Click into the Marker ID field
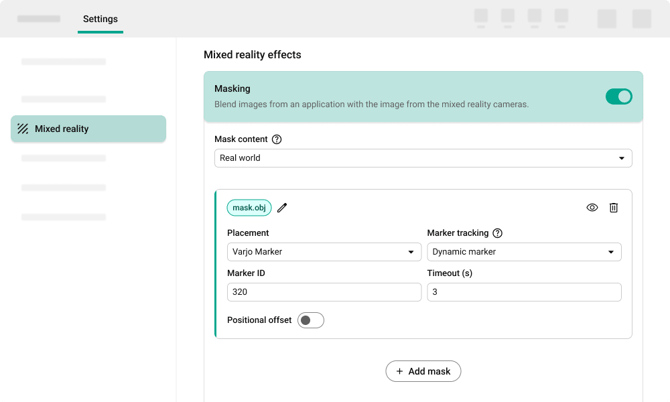The height and width of the screenshot is (402, 670). tap(323, 292)
